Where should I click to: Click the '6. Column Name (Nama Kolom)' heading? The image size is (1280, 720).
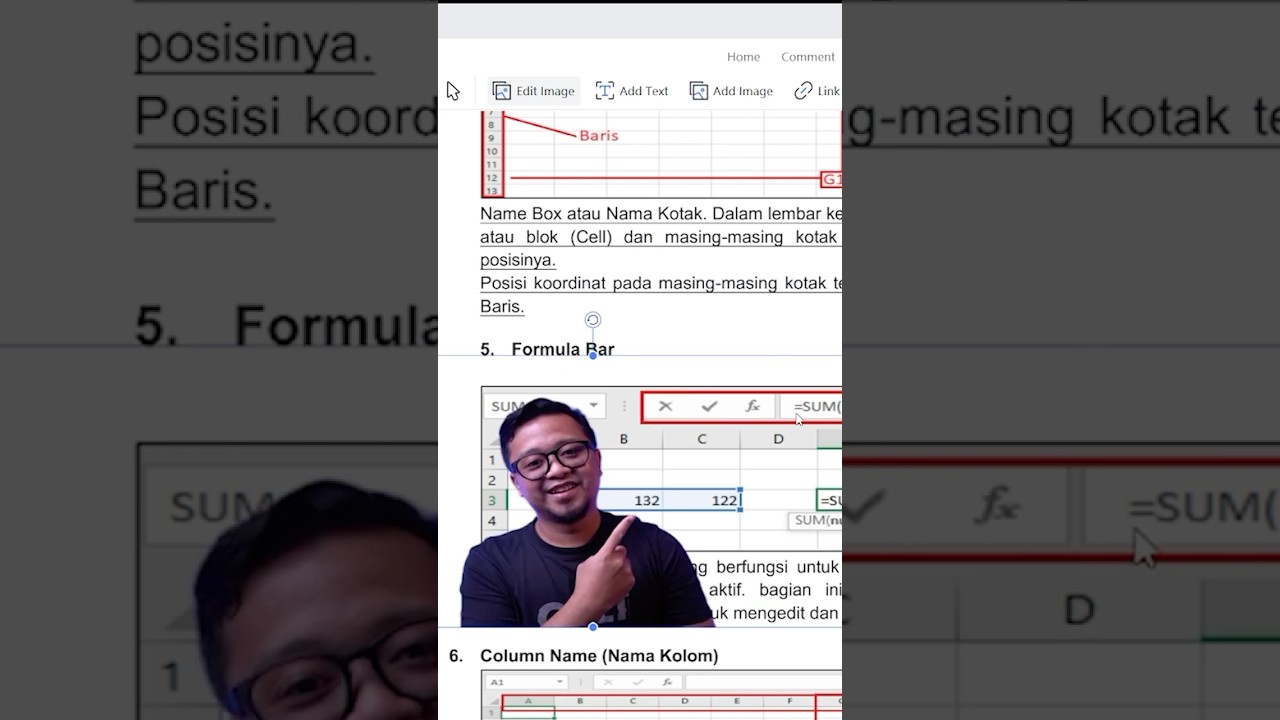[x=584, y=656]
